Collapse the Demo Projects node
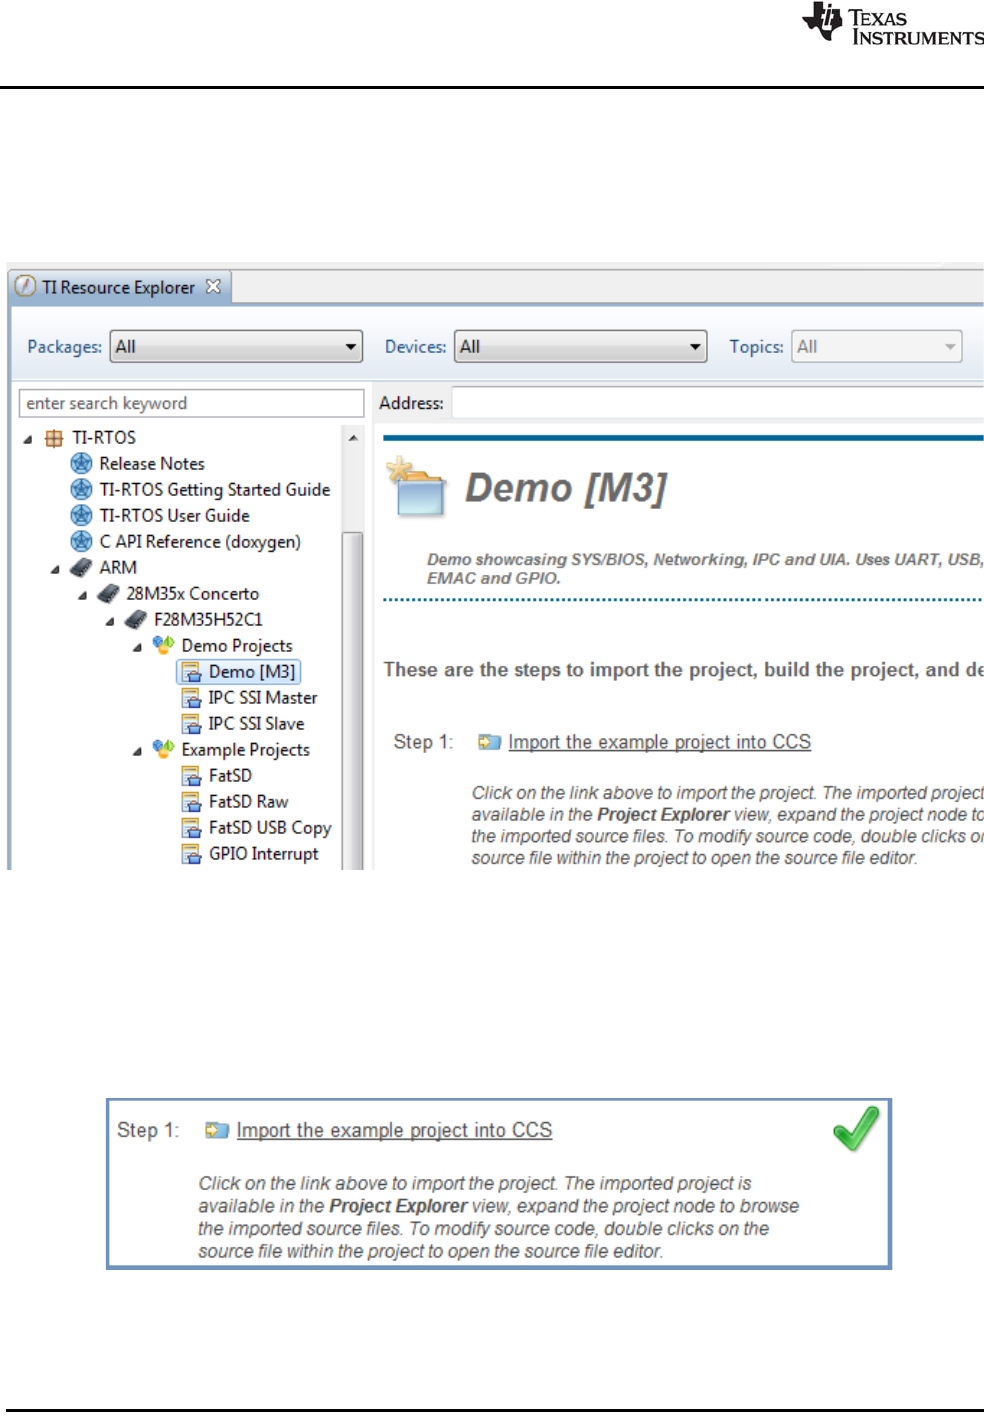Screen dimensions: 984x1423 tap(137, 647)
